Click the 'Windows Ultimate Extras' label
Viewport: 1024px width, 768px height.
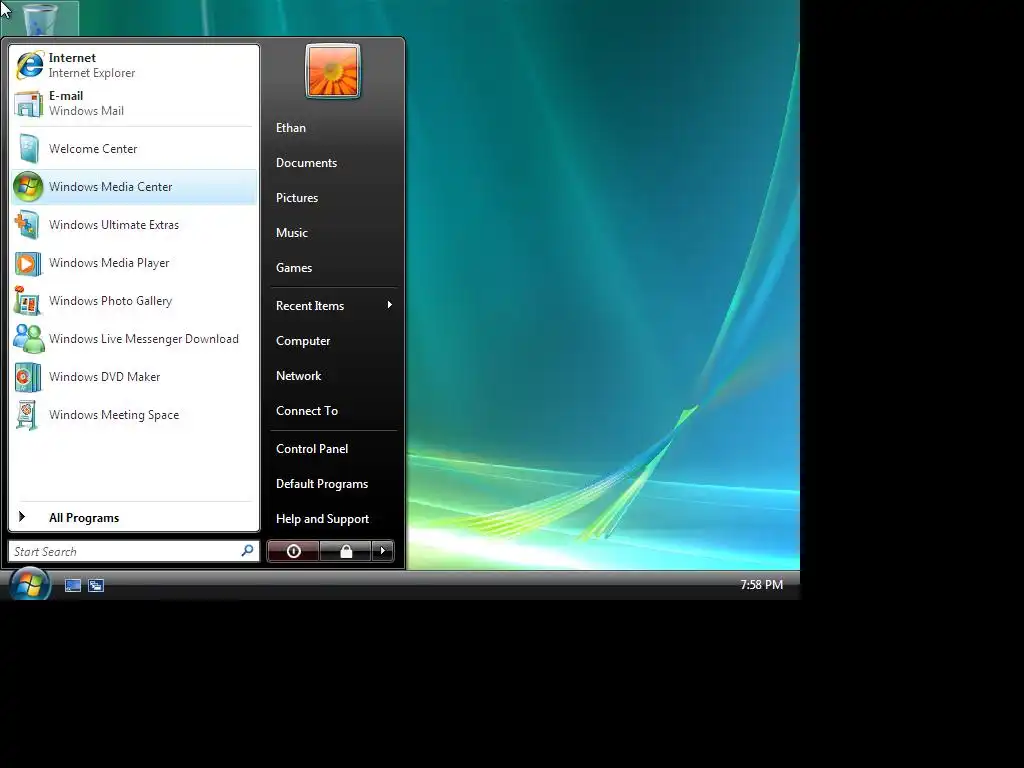(114, 225)
